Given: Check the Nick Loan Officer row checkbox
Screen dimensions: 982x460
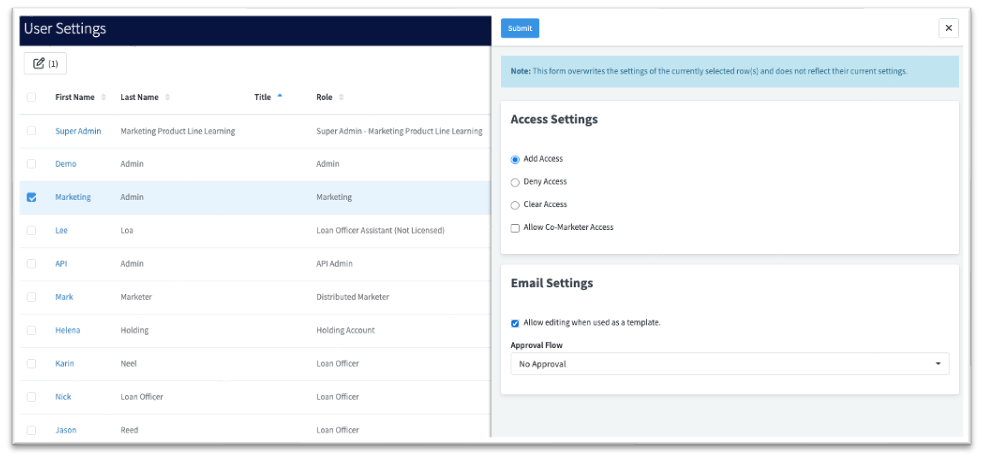Looking at the screenshot, I should coord(31,397).
